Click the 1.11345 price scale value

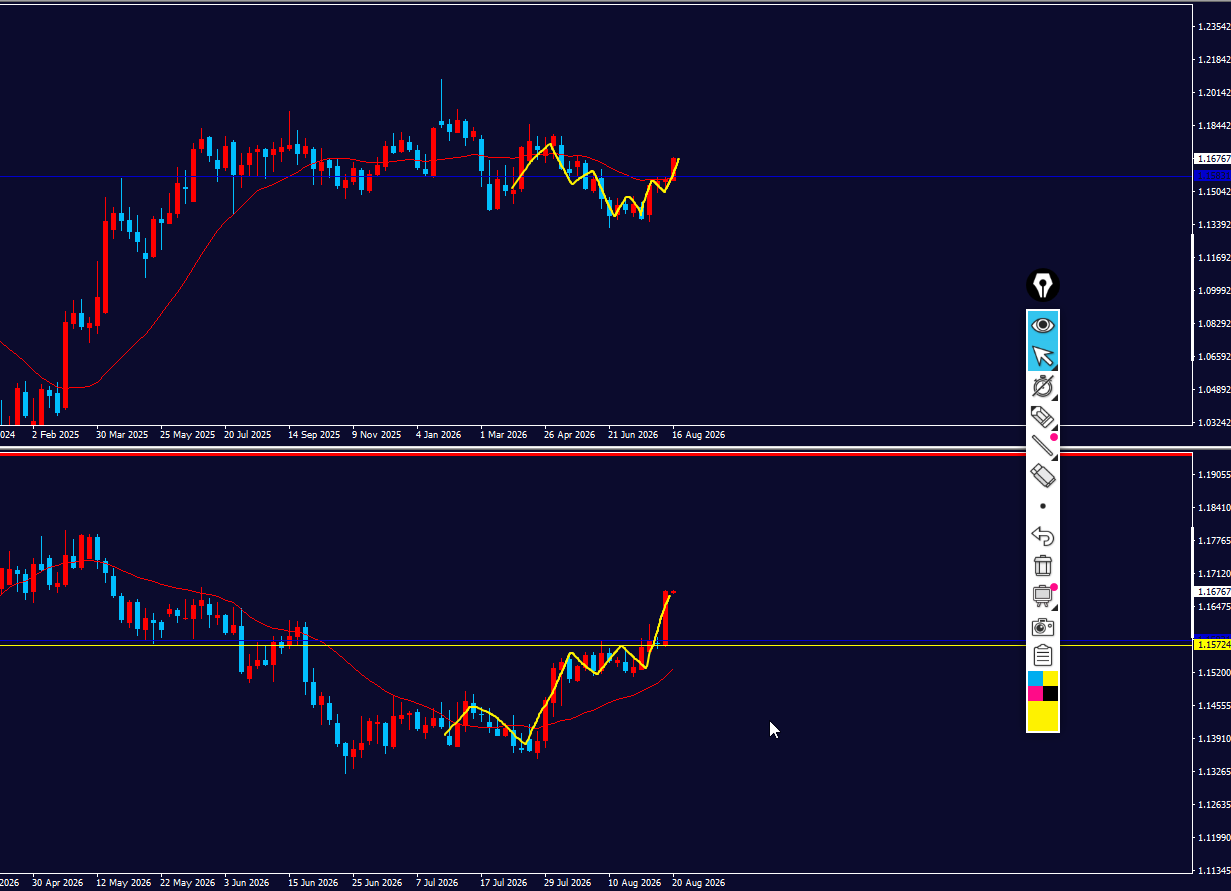1213,870
